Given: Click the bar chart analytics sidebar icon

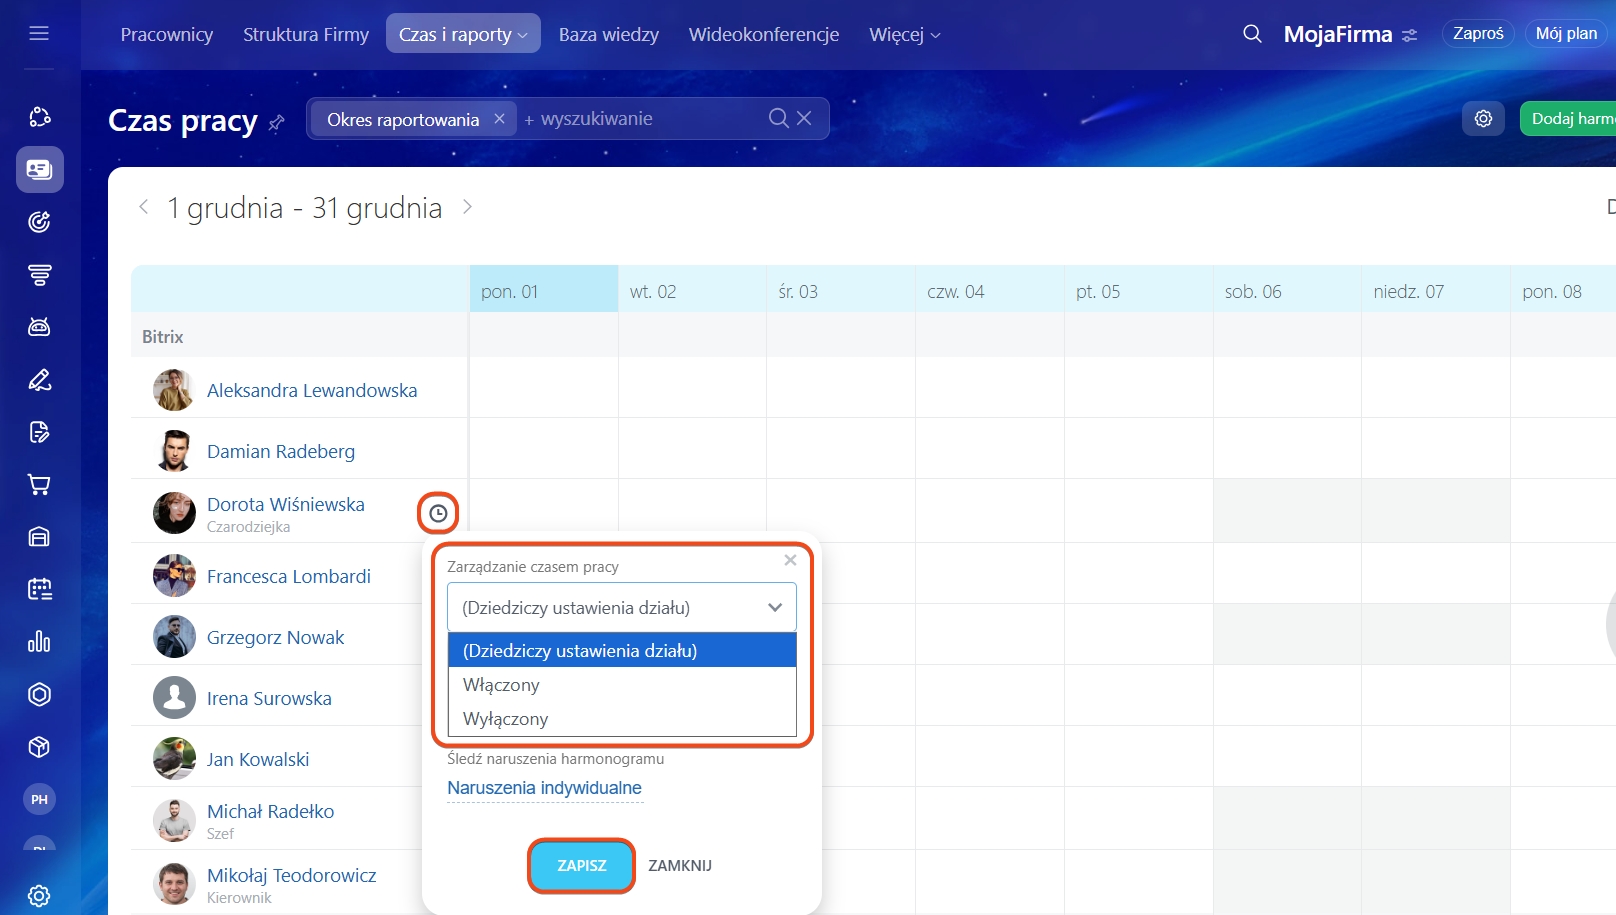Looking at the screenshot, I should pos(39,642).
